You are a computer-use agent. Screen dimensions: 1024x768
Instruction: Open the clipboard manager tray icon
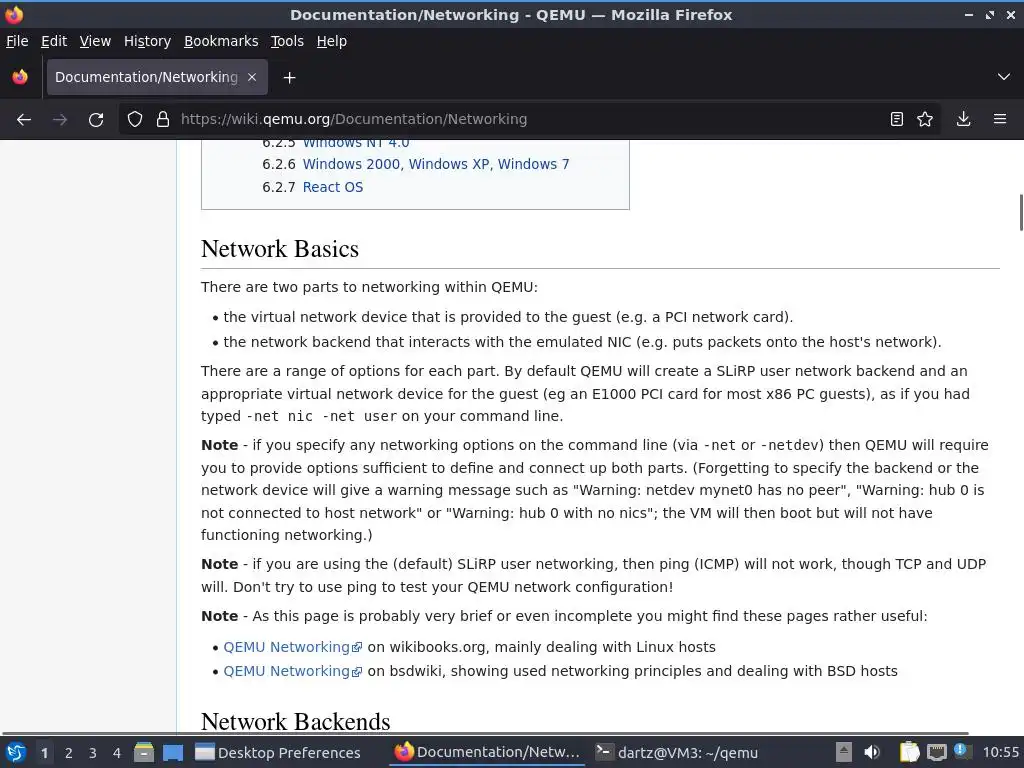tap(909, 752)
